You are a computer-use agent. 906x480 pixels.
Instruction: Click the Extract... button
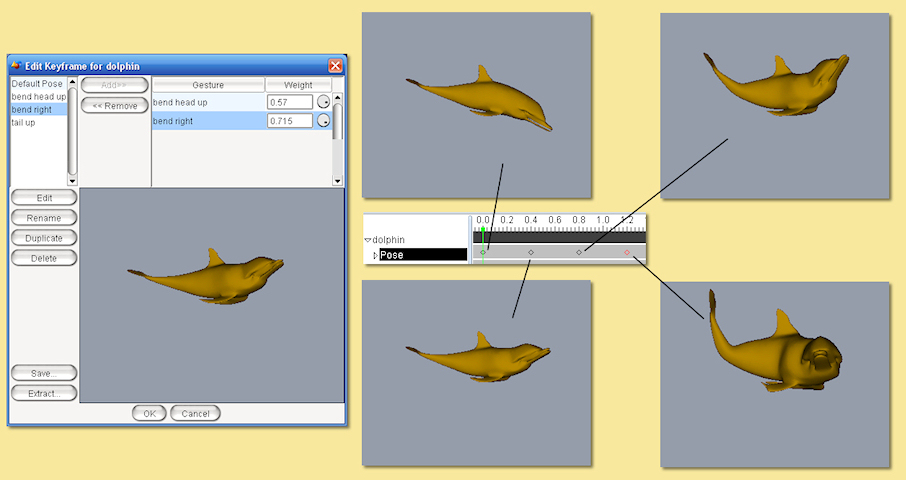(x=44, y=393)
